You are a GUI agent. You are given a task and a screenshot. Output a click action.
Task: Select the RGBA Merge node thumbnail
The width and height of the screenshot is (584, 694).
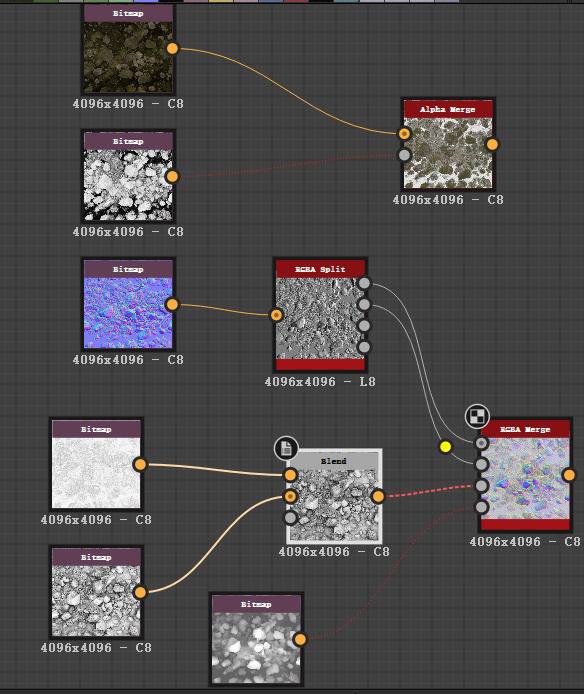tap(525, 478)
